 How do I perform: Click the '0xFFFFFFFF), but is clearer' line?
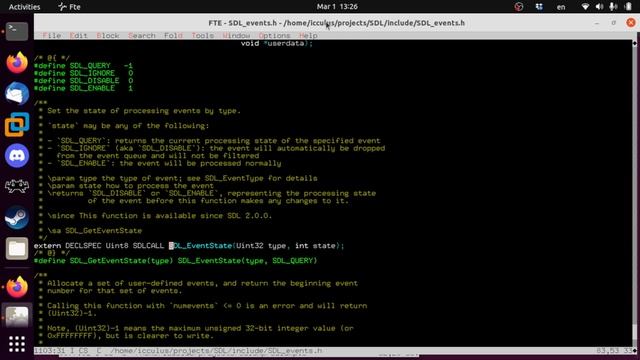[130, 336]
